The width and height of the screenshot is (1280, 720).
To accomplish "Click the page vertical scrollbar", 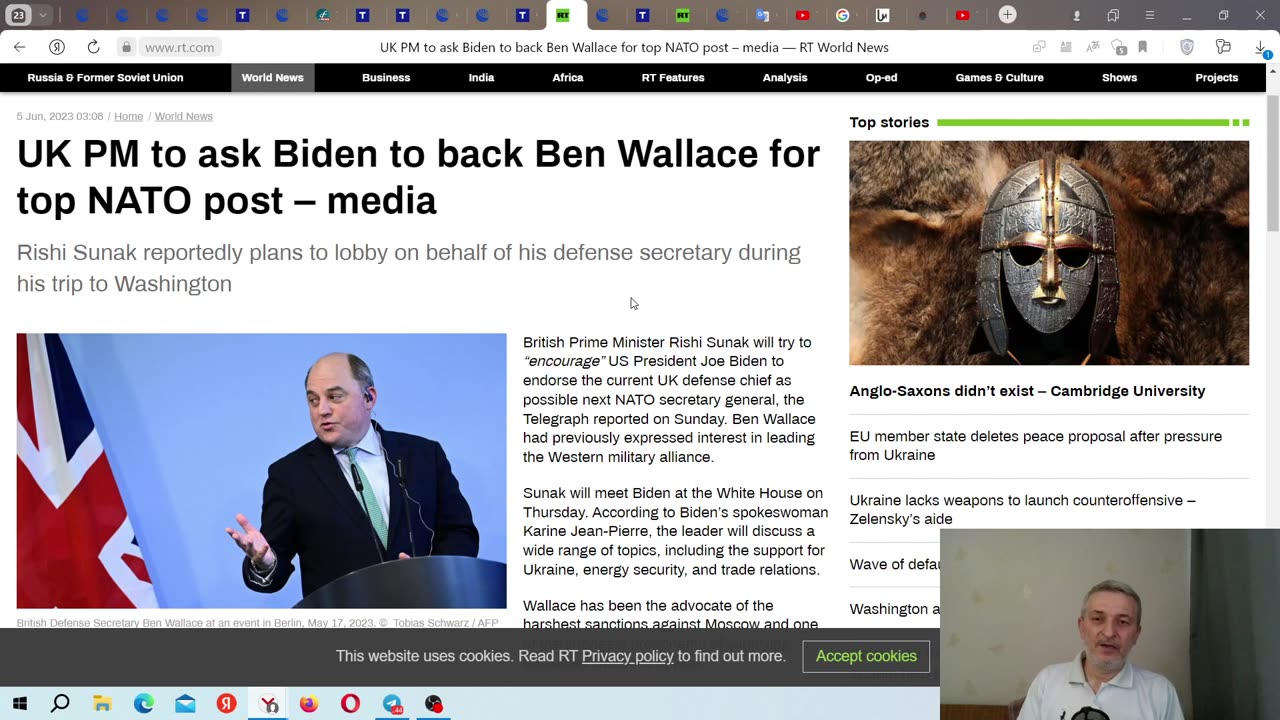I will pyautogui.click(x=1272, y=165).
